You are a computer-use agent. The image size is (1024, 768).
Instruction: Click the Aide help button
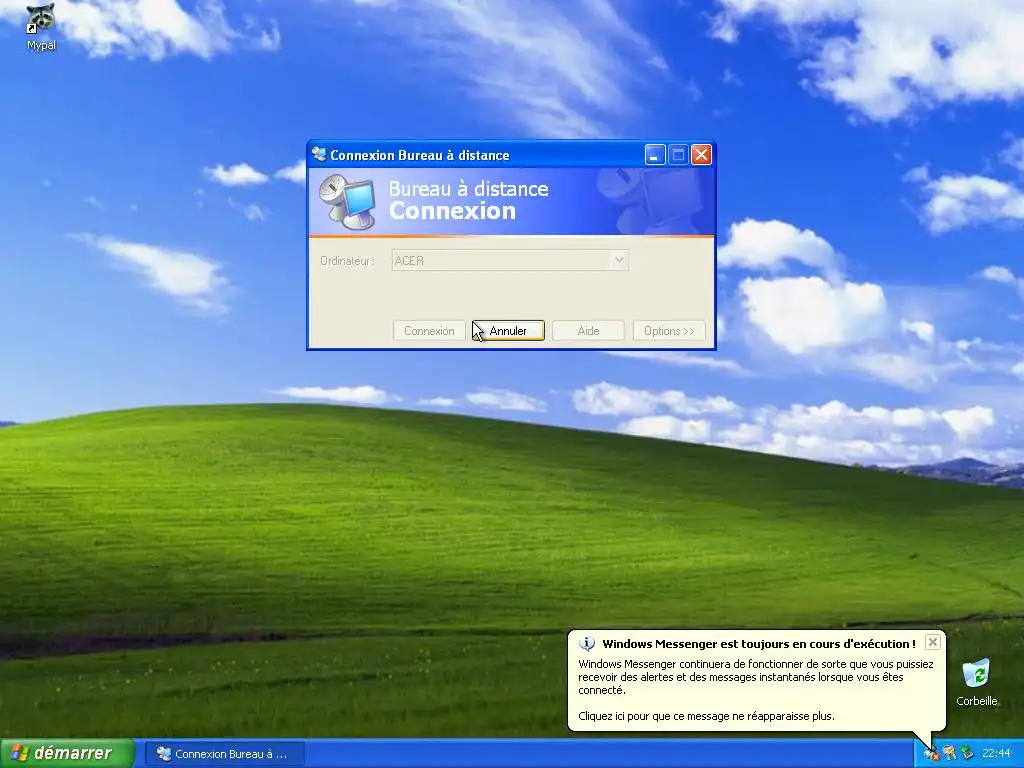(x=588, y=330)
